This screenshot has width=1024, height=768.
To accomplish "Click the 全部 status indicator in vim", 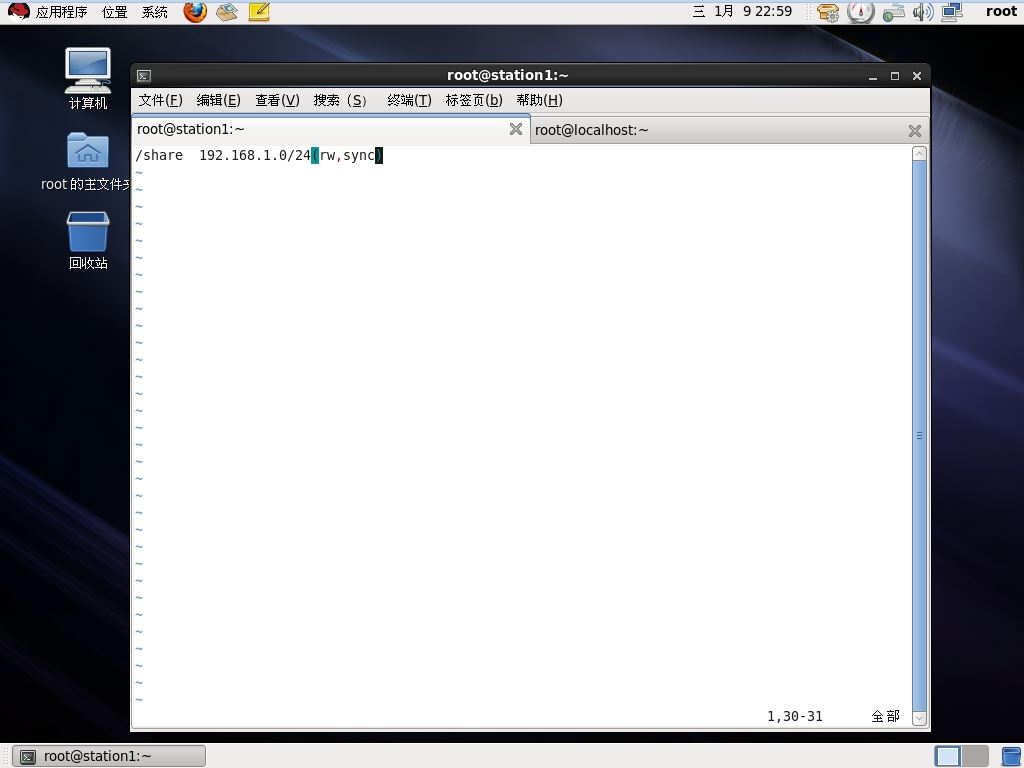I will (x=886, y=716).
